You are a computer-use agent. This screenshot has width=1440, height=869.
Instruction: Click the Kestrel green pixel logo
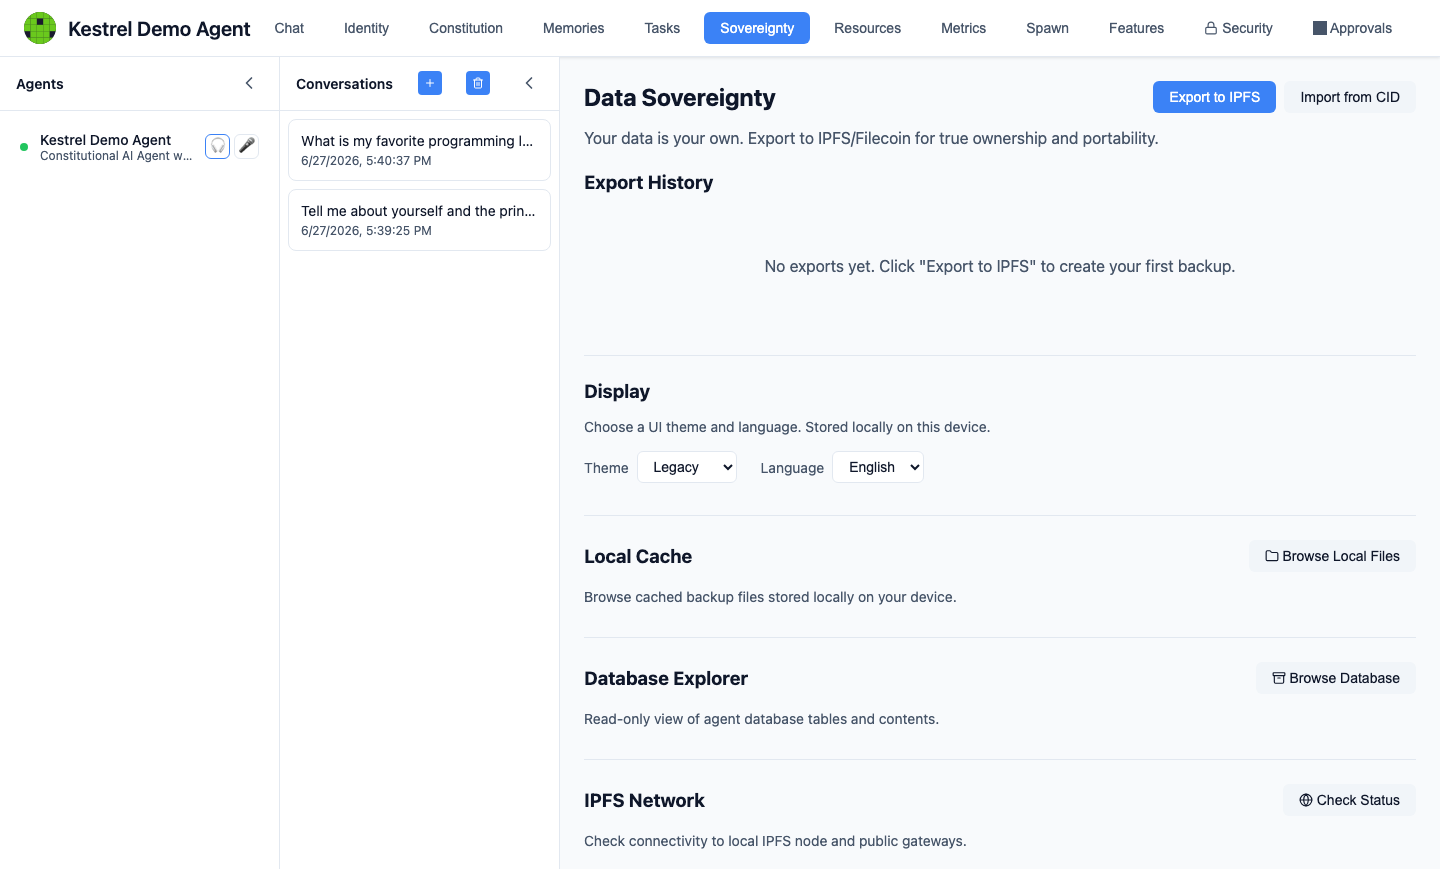click(40, 28)
